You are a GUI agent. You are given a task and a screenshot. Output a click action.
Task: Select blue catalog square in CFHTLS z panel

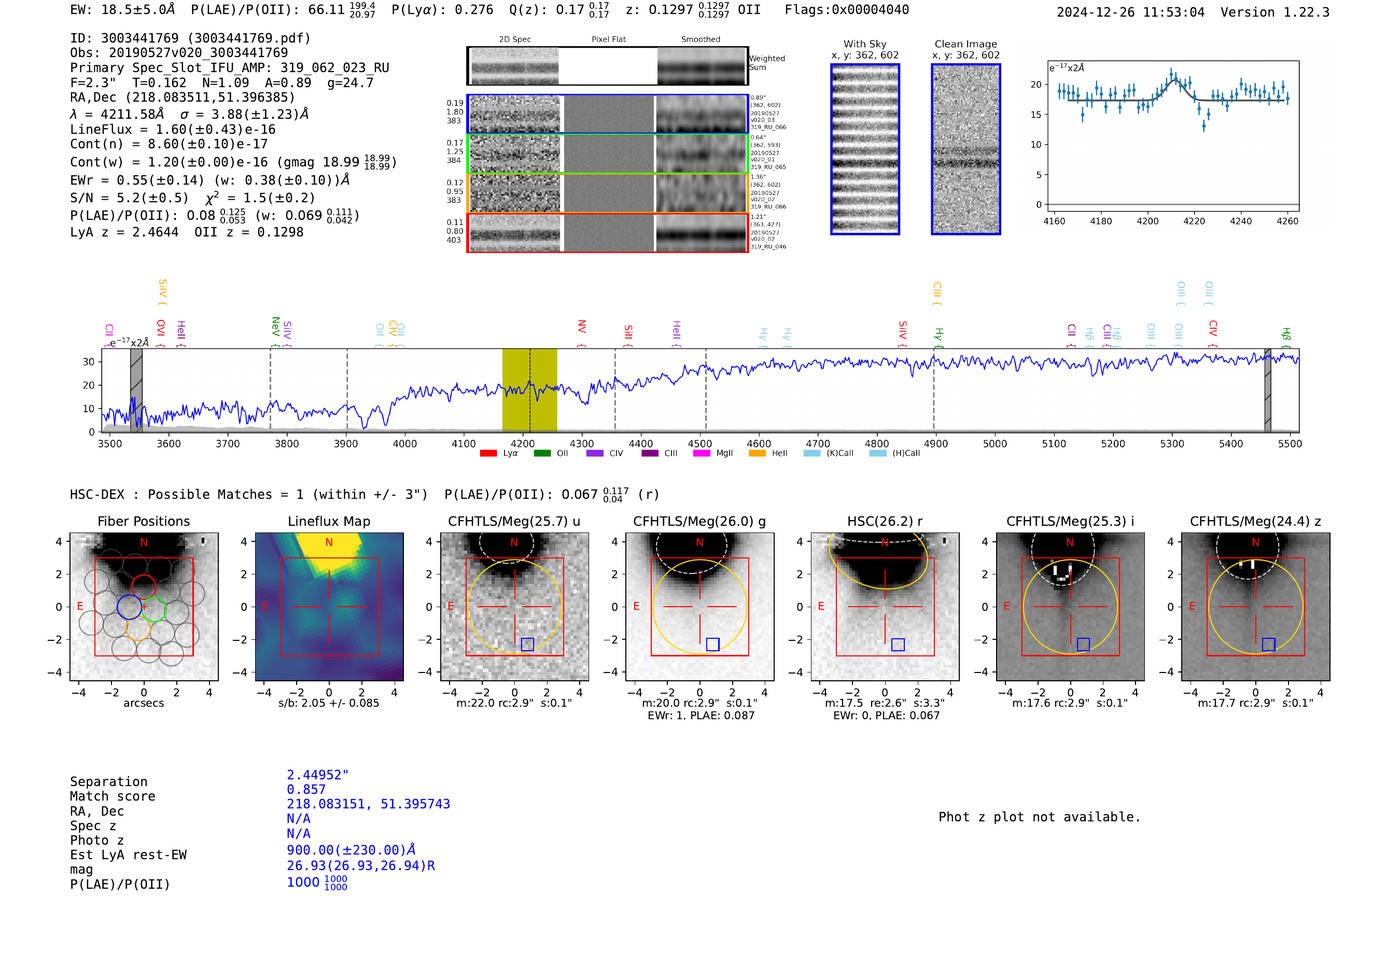point(1268,645)
